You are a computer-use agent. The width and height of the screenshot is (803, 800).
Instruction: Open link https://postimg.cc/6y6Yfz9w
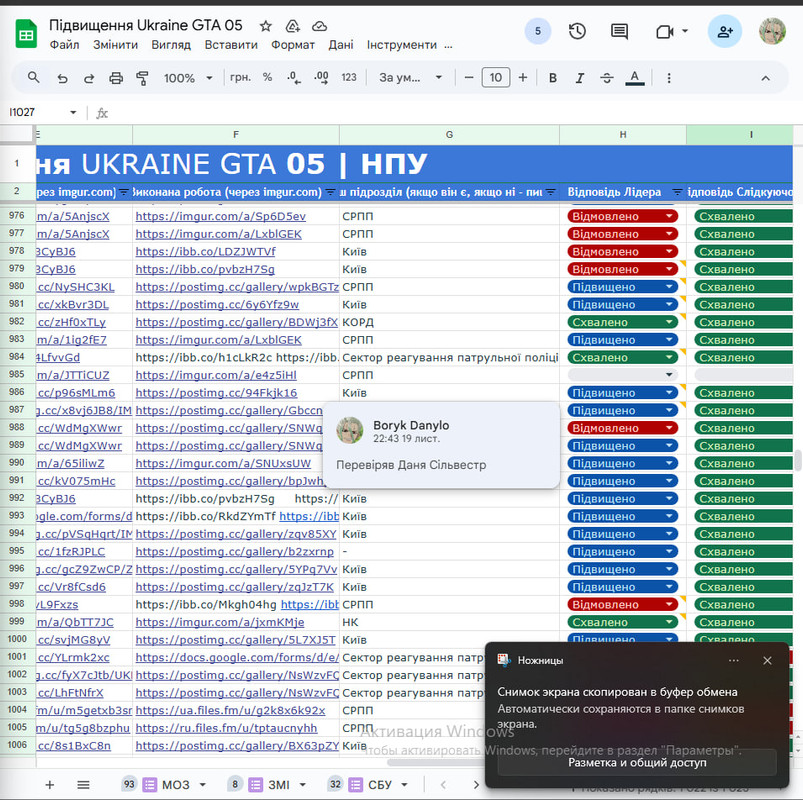[x=217, y=304]
